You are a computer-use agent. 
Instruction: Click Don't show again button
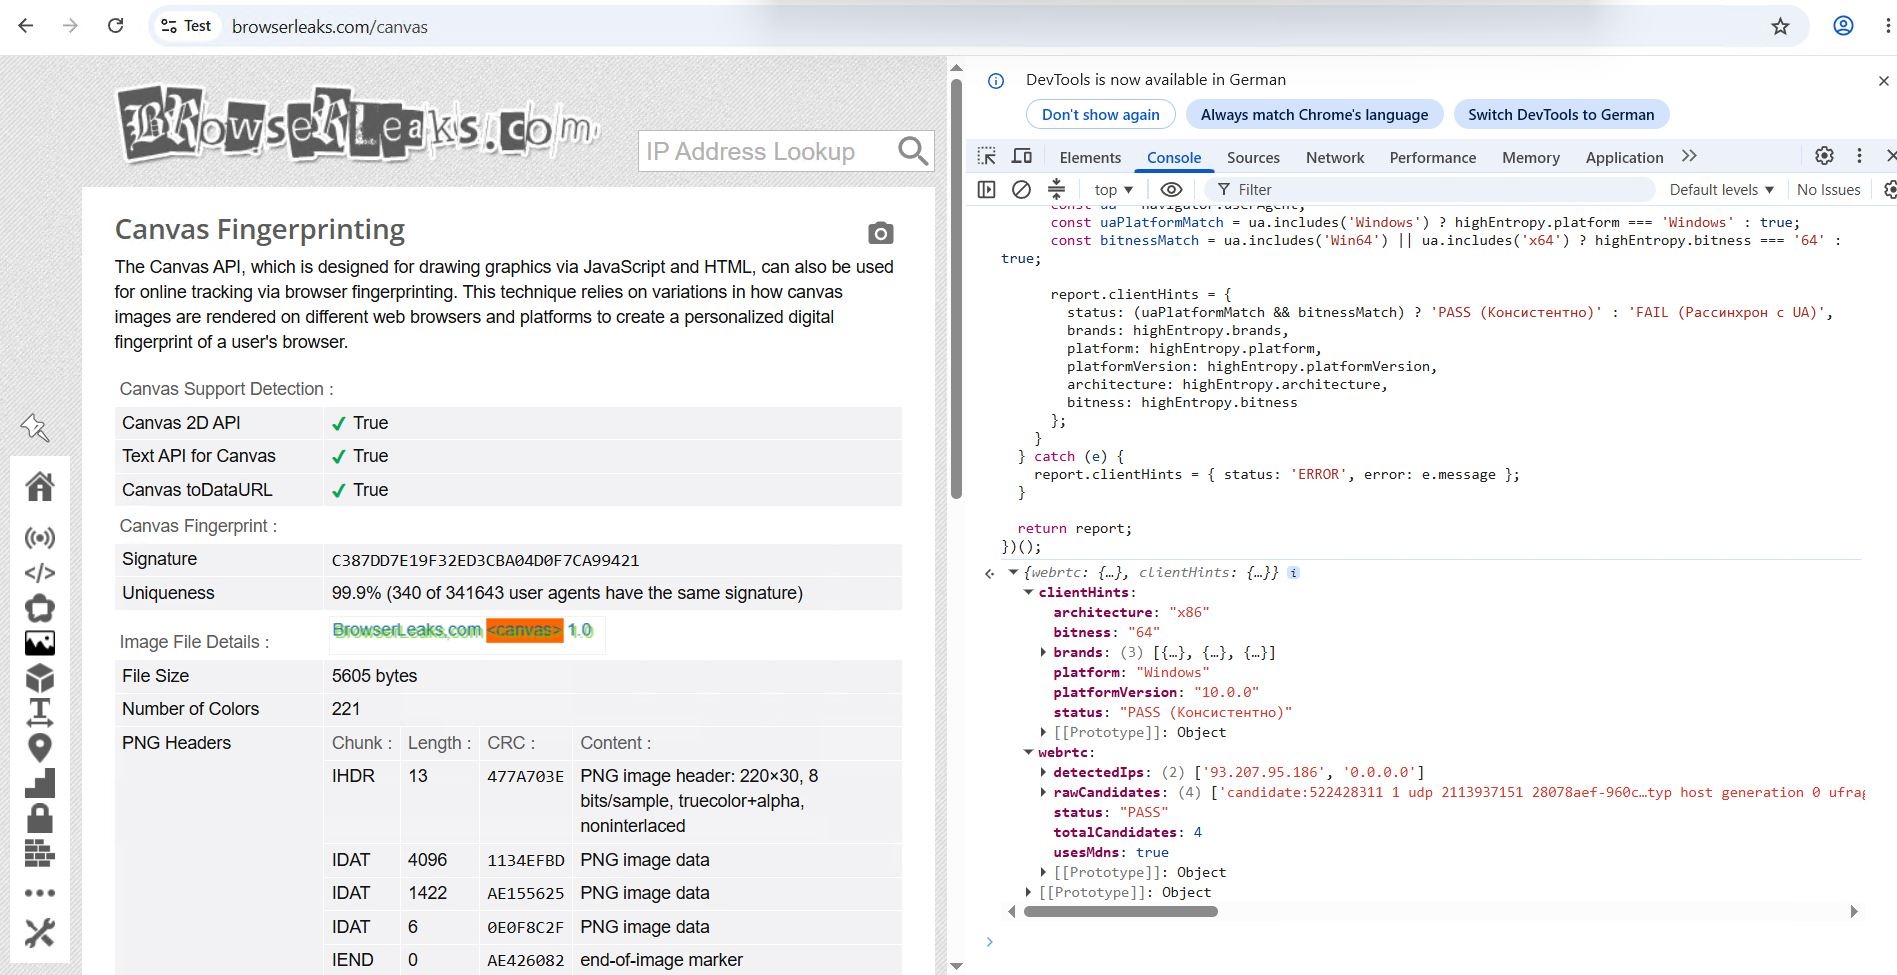click(1100, 114)
